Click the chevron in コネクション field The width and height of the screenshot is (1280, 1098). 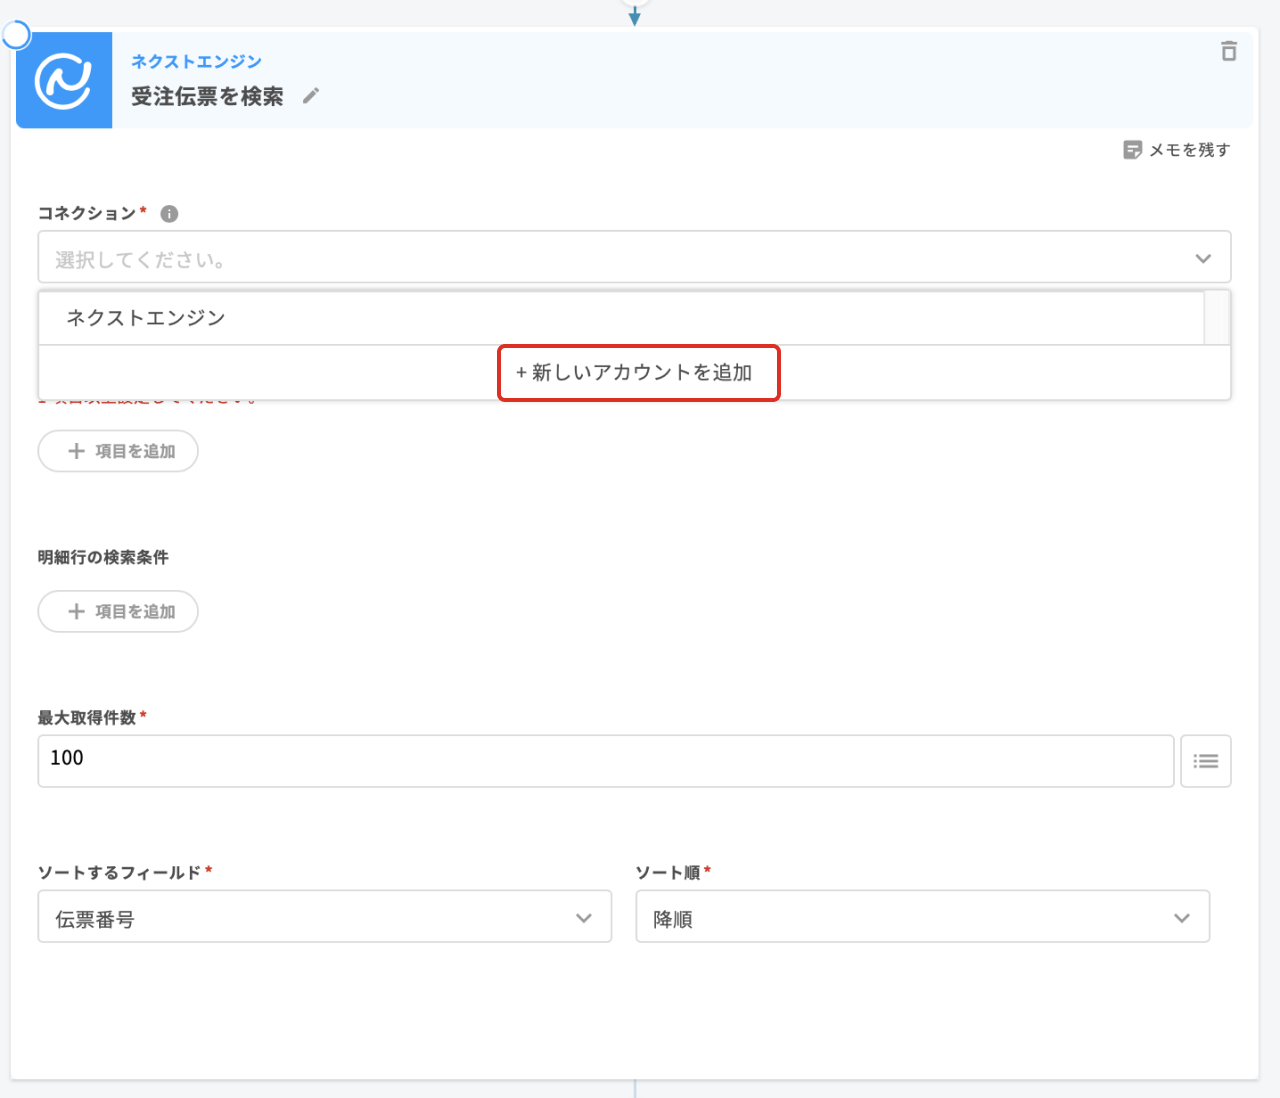pyautogui.click(x=1202, y=258)
